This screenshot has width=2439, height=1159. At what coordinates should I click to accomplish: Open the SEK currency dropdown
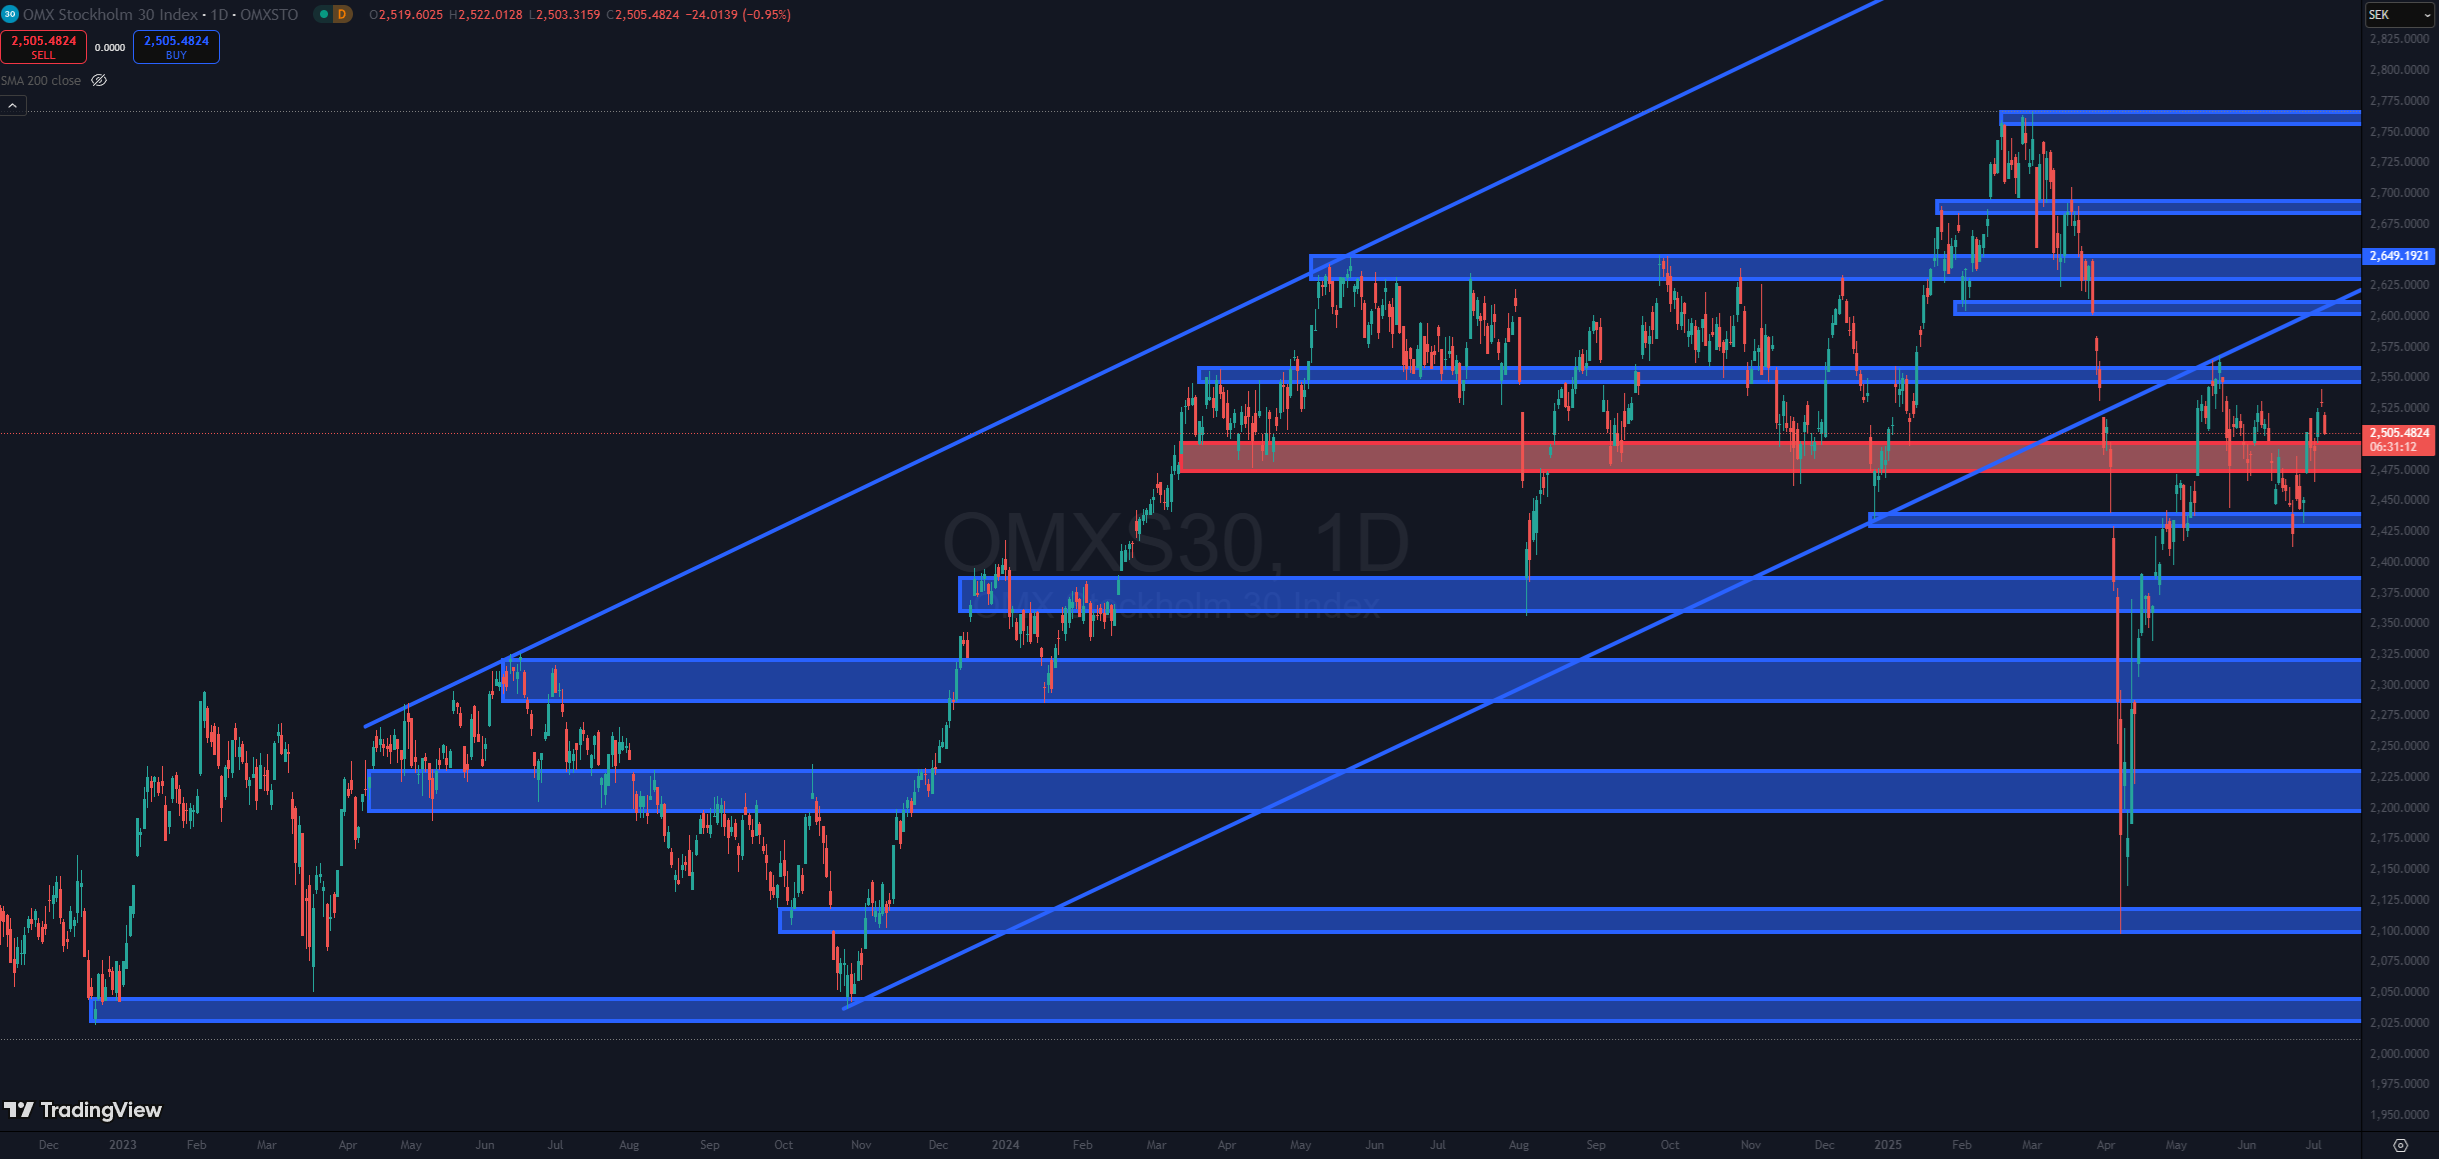coord(2398,14)
